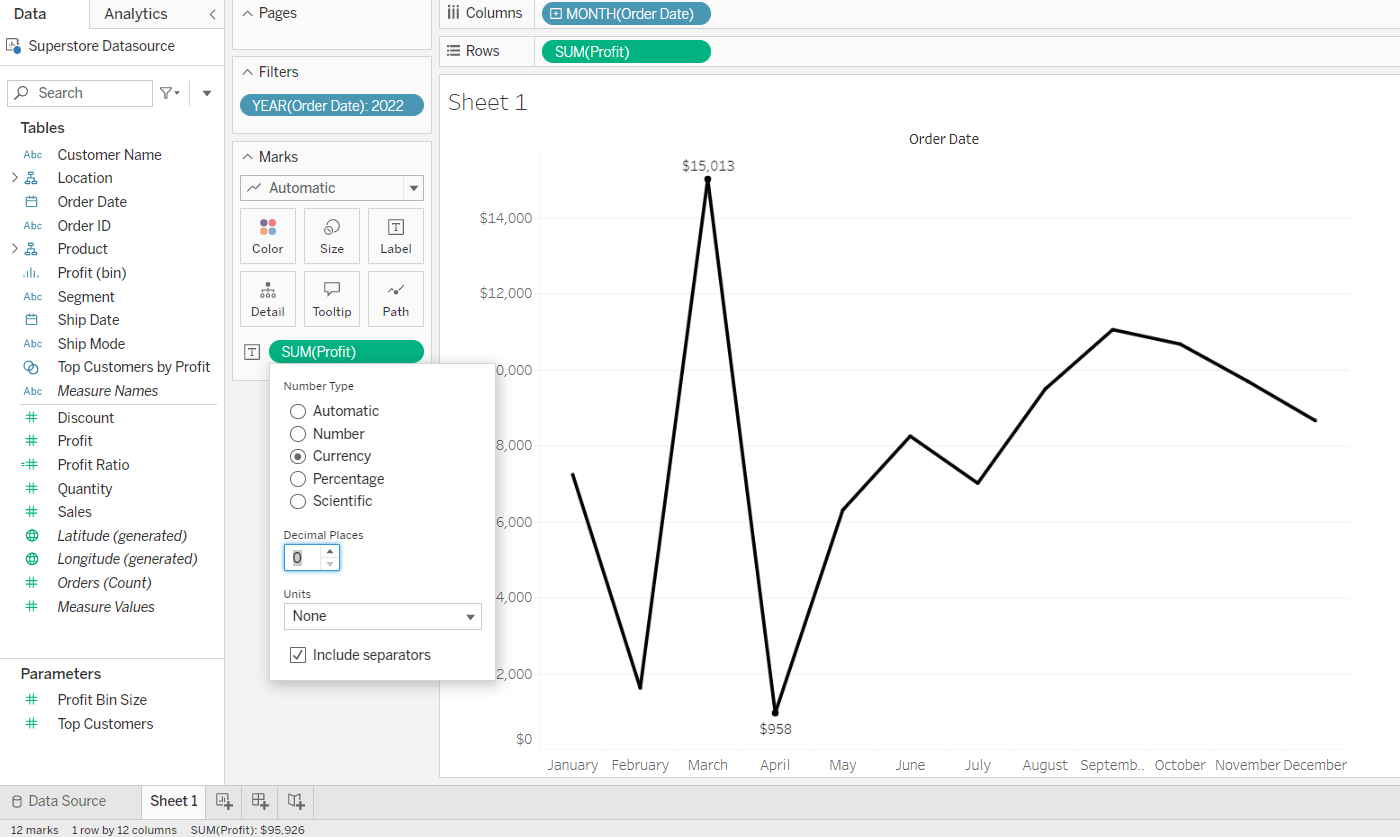Click the new story icon

coord(296,801)
